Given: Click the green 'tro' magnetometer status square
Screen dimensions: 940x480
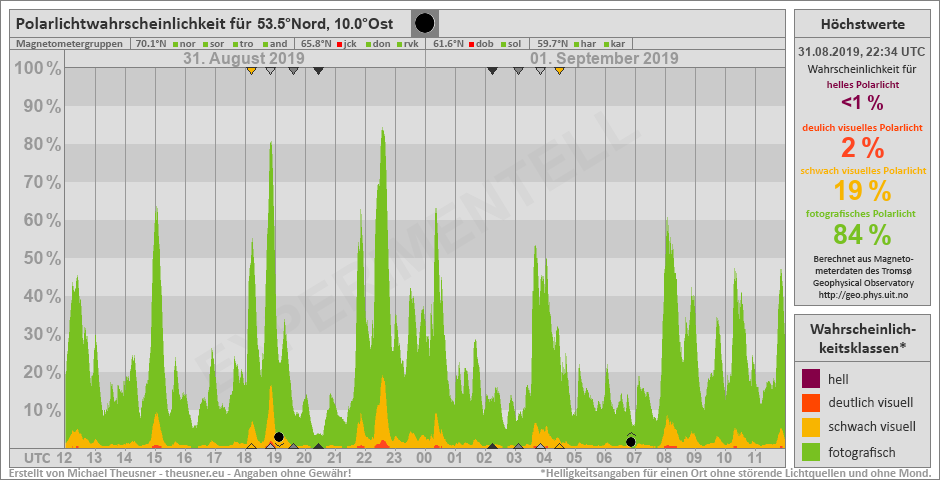Looking at the screenshot, I should (234, 44).
